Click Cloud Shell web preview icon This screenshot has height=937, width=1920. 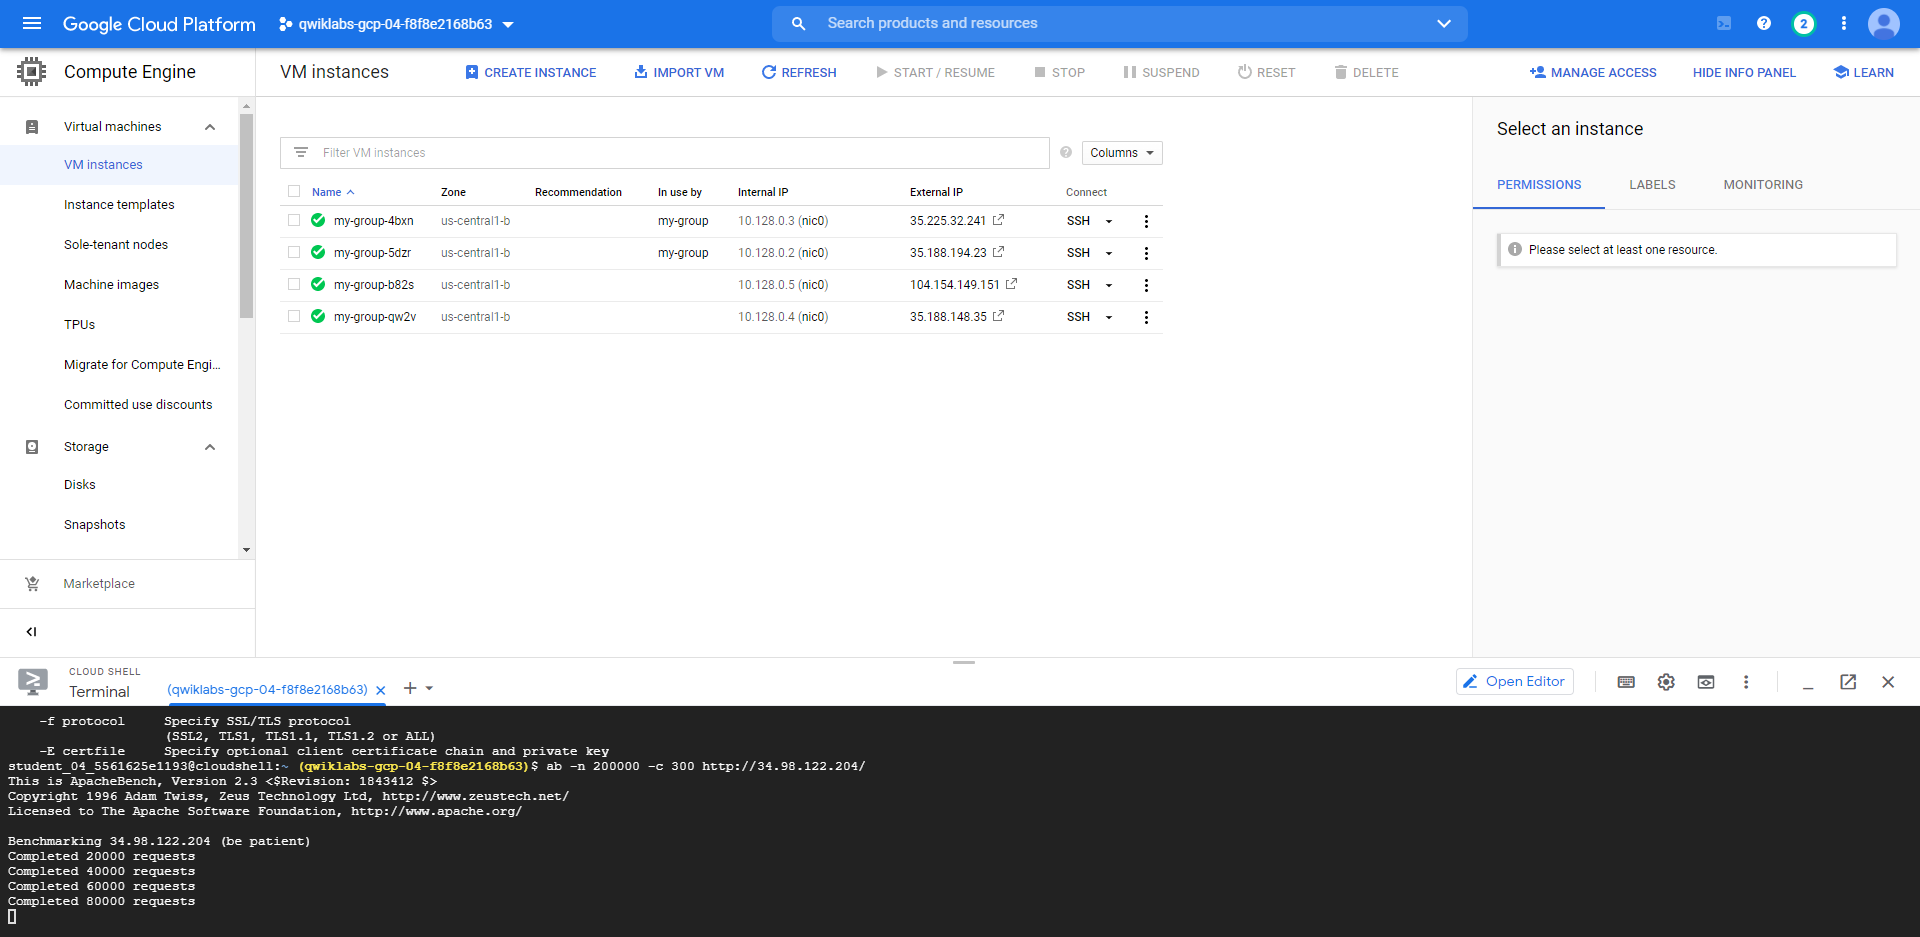tap(1706, 682)
